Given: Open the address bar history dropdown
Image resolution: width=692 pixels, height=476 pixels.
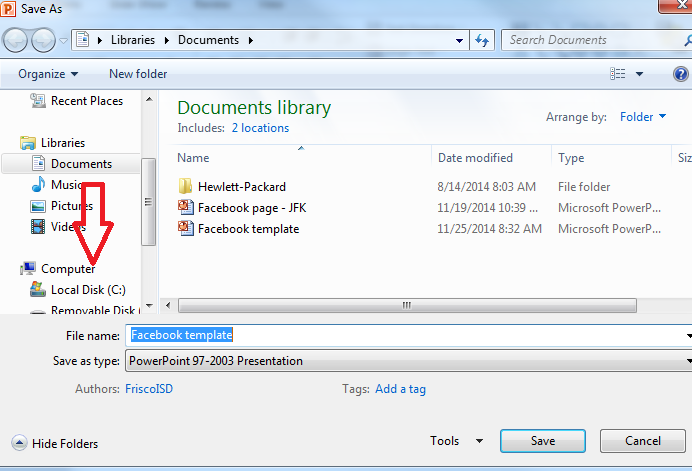Looking at the screenshot, I should coord(459,41).
